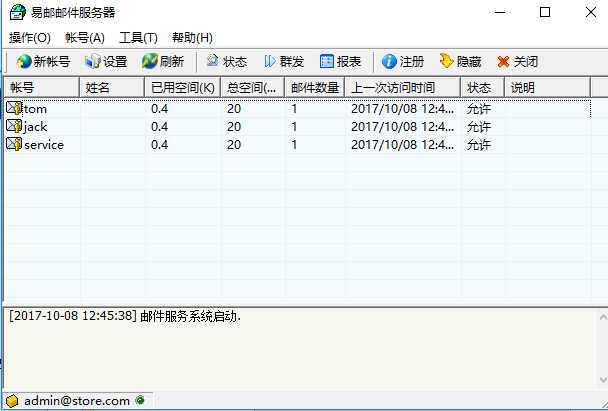
Task: Click the mailbox icon beside jack
Action: tap(14, 126)
